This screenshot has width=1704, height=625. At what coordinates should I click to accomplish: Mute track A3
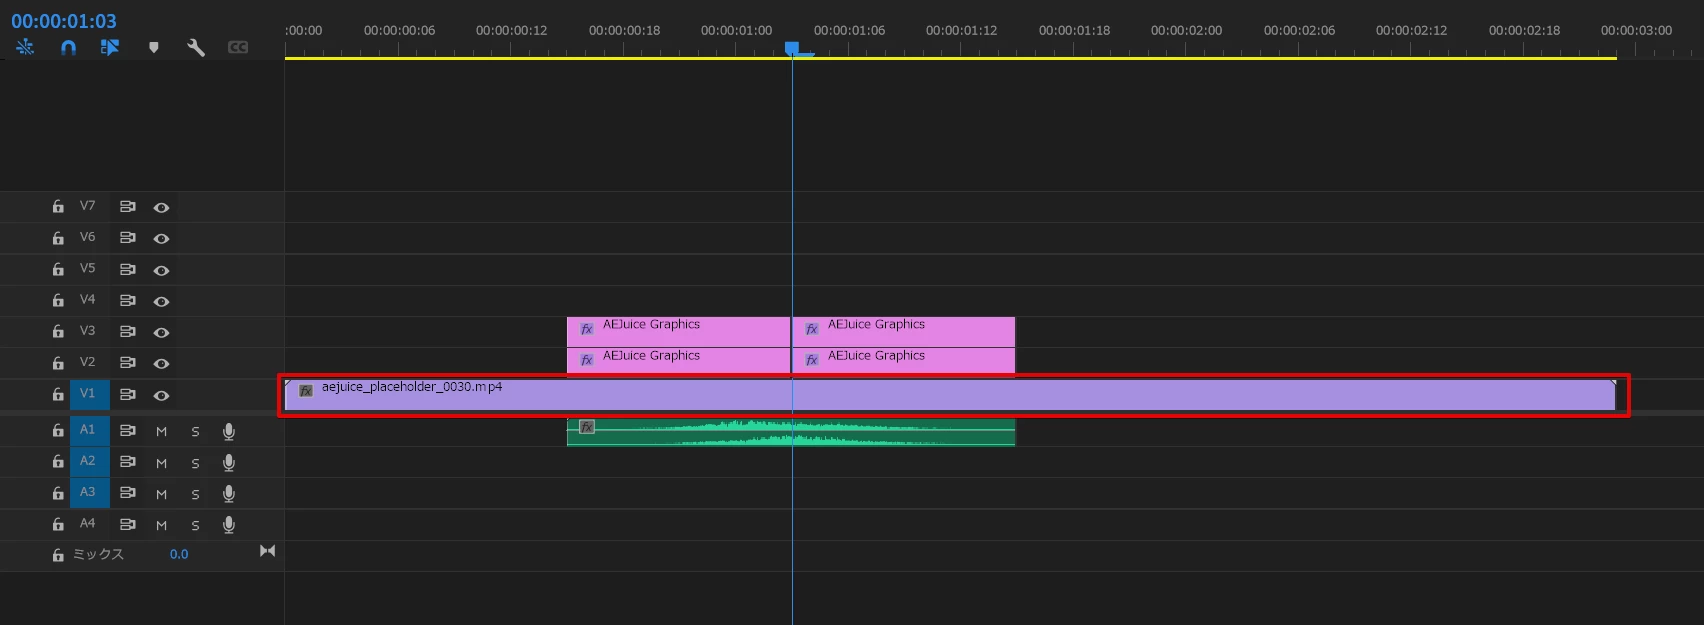pyautogui.click(x=161, y=494)
